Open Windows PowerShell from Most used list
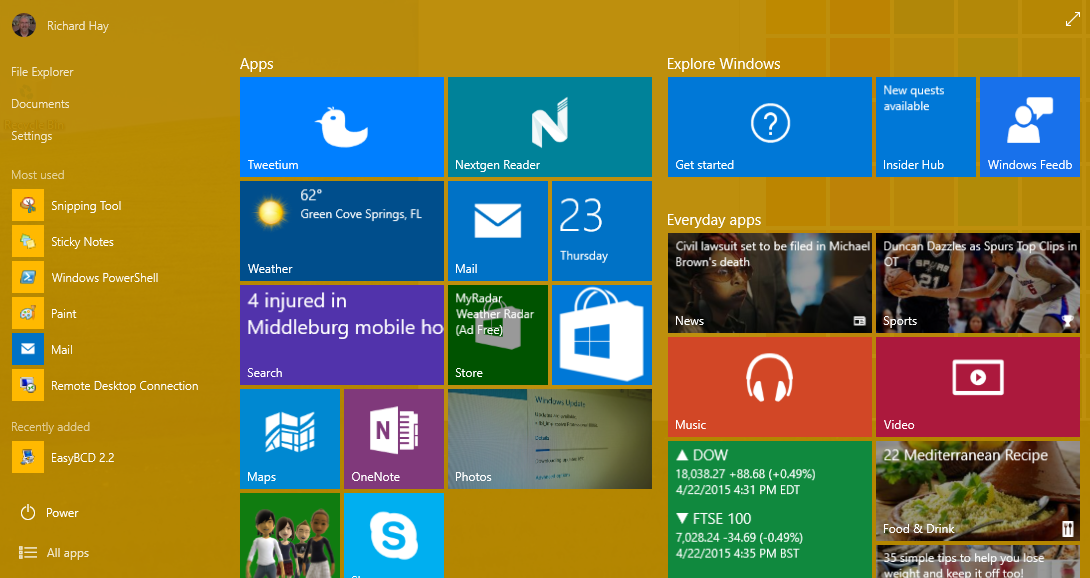The width and height of the screenshot is (1090, 578). pos(104,278)
